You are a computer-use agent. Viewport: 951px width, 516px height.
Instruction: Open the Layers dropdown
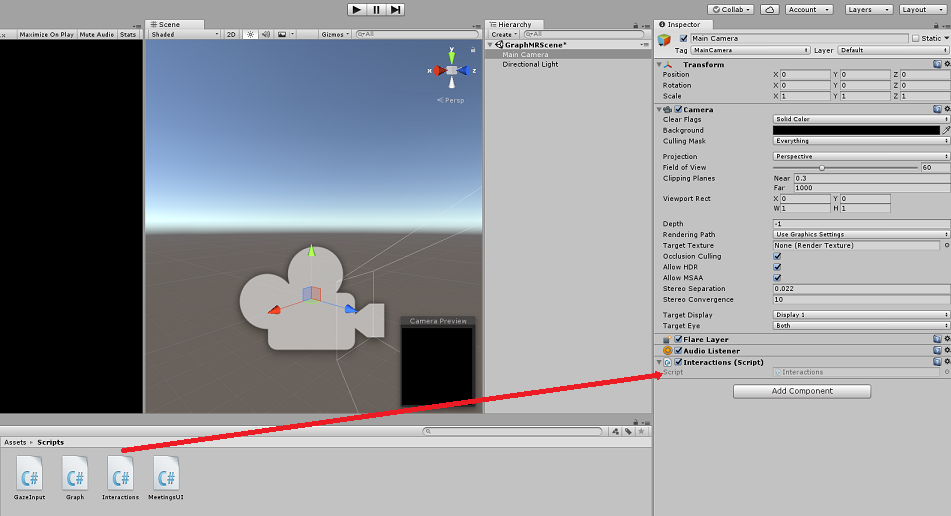pos(869,10)
